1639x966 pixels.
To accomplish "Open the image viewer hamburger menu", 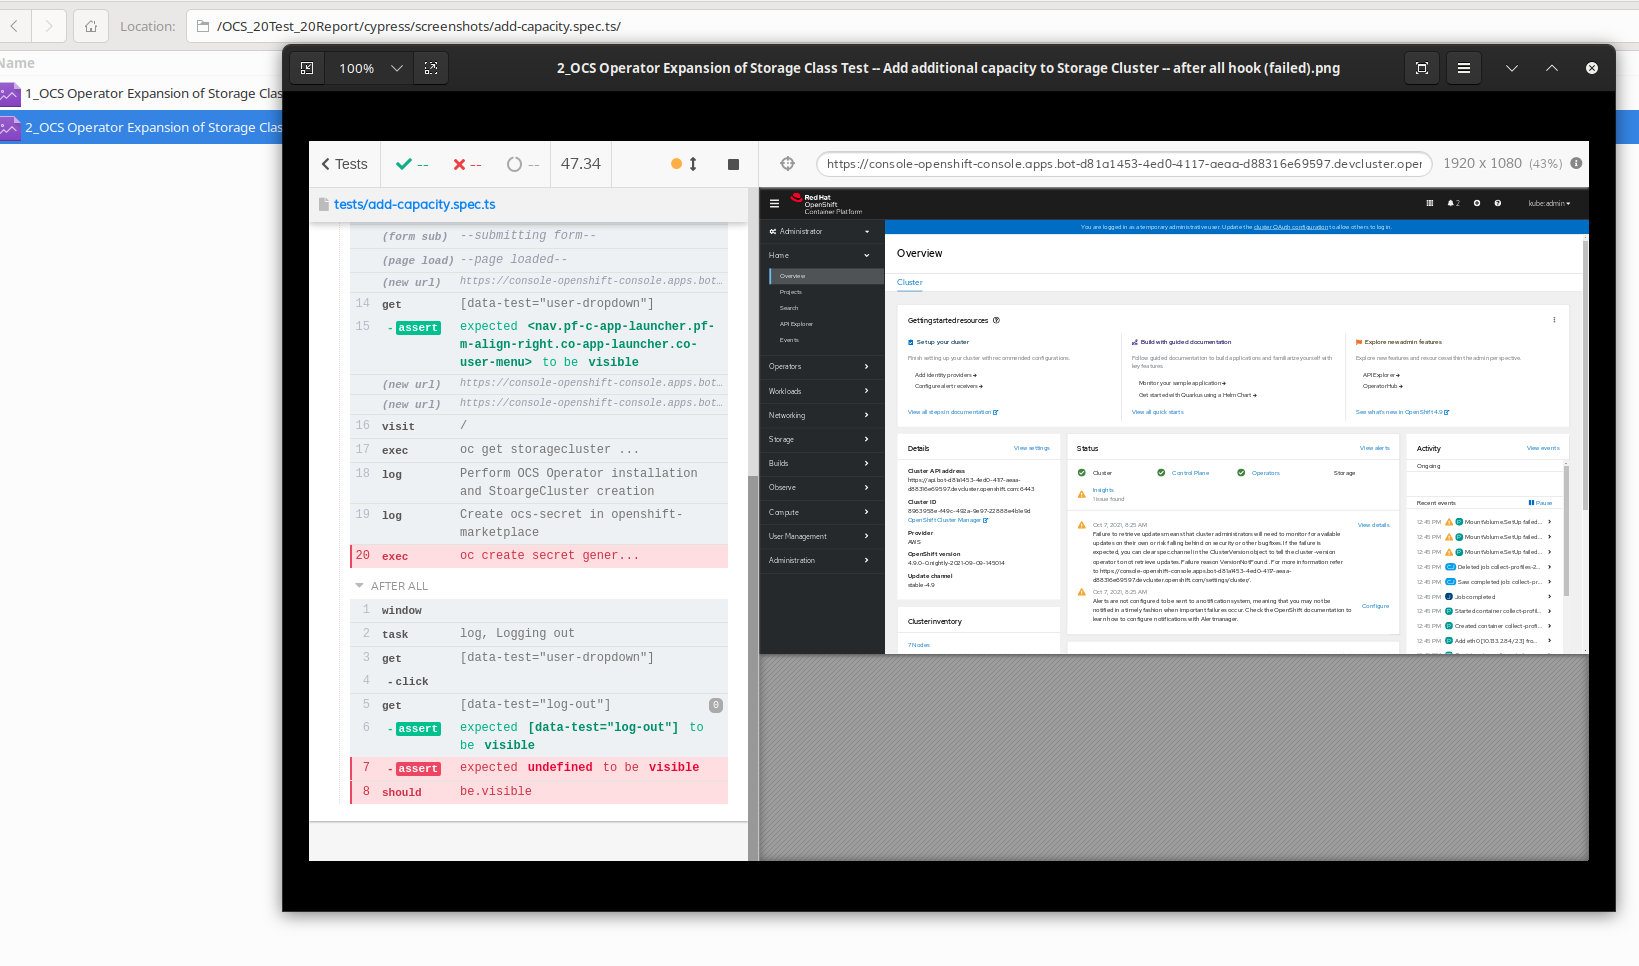I will point(1463,68).
